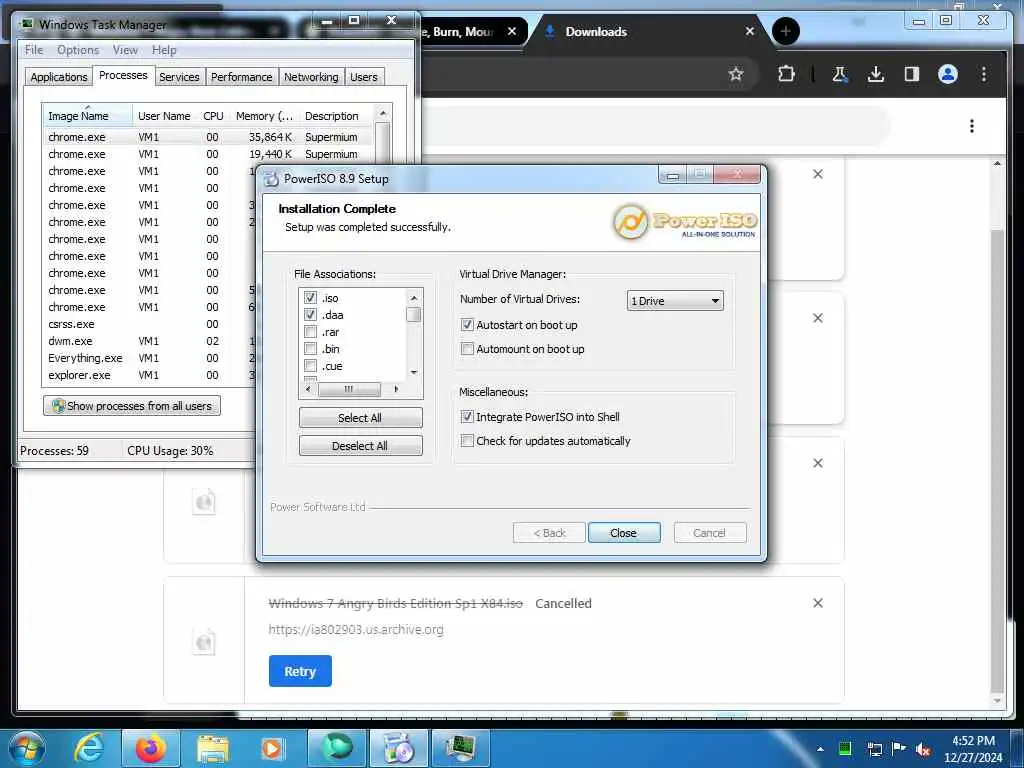Uncheck the .daa file association
1024x768 pixels.
point(310,315)
